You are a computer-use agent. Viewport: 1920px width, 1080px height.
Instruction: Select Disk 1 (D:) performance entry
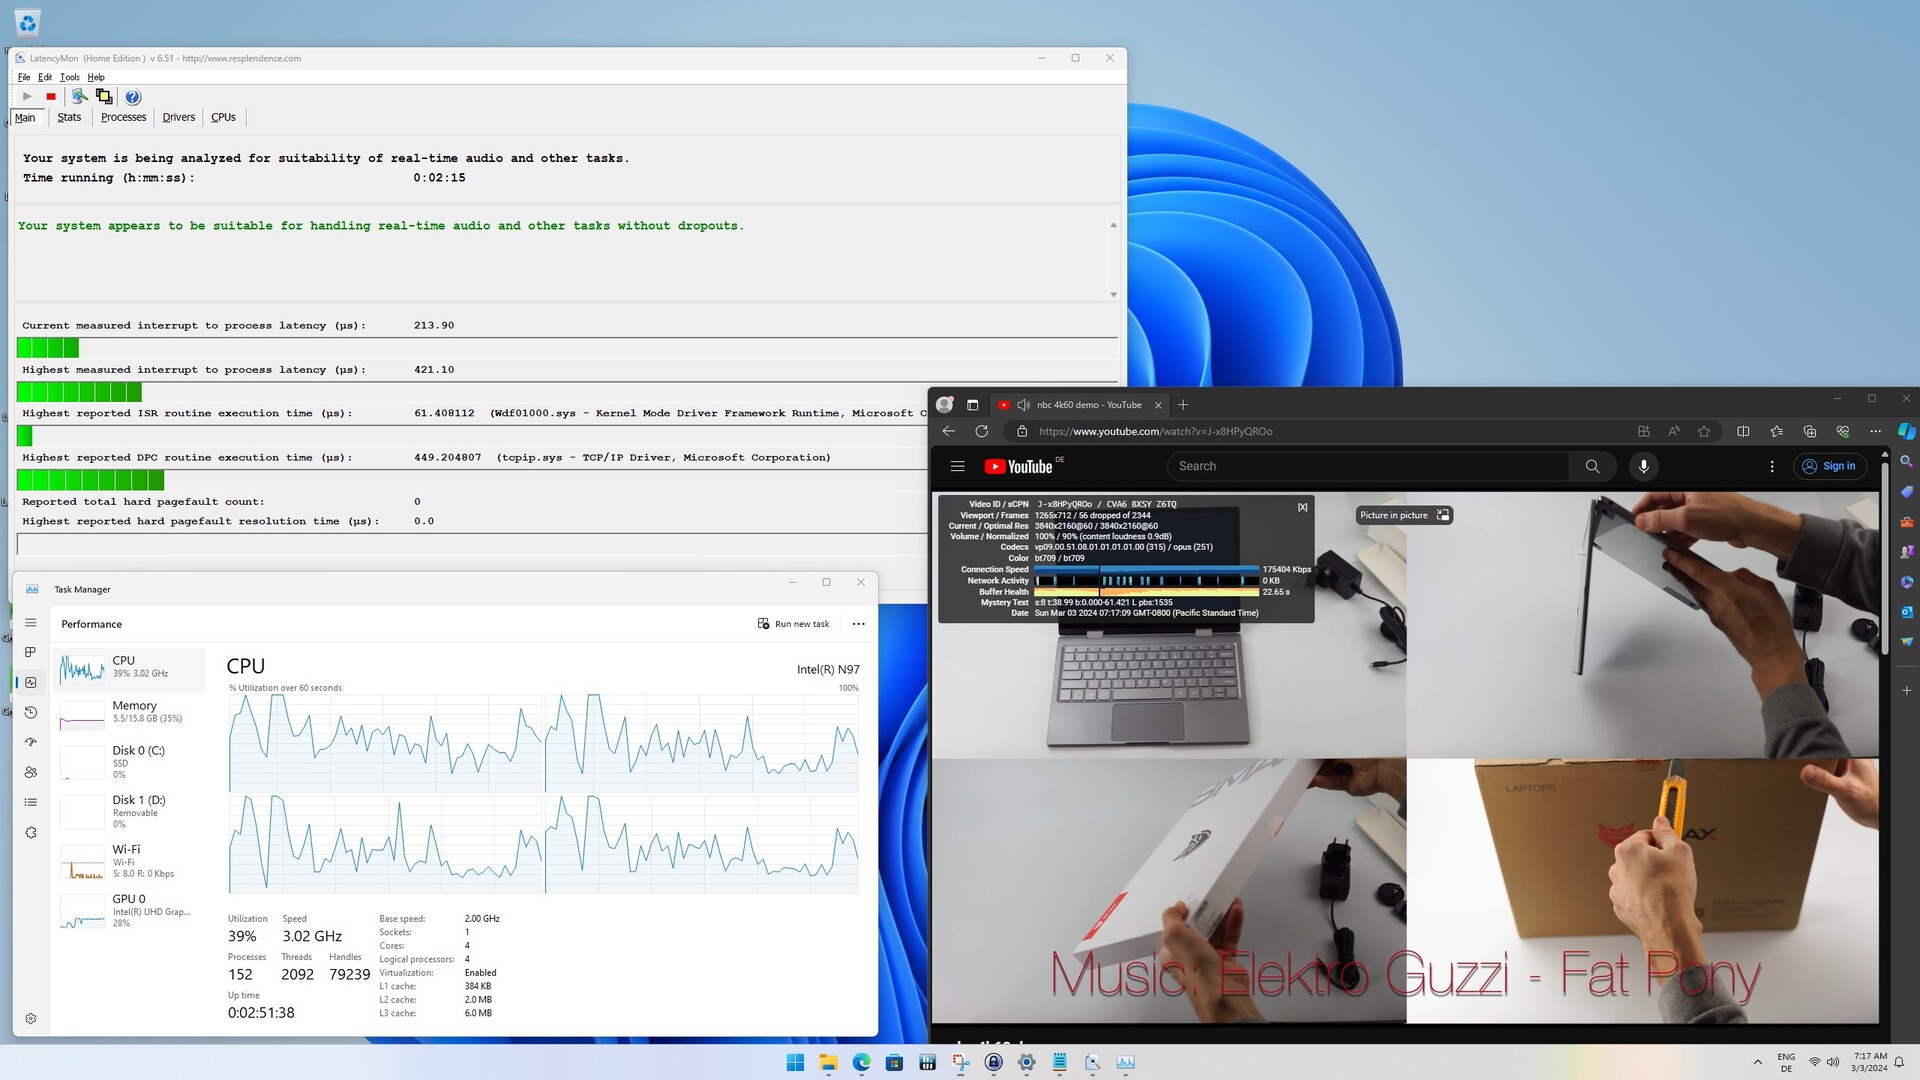(x=130, y=812)
